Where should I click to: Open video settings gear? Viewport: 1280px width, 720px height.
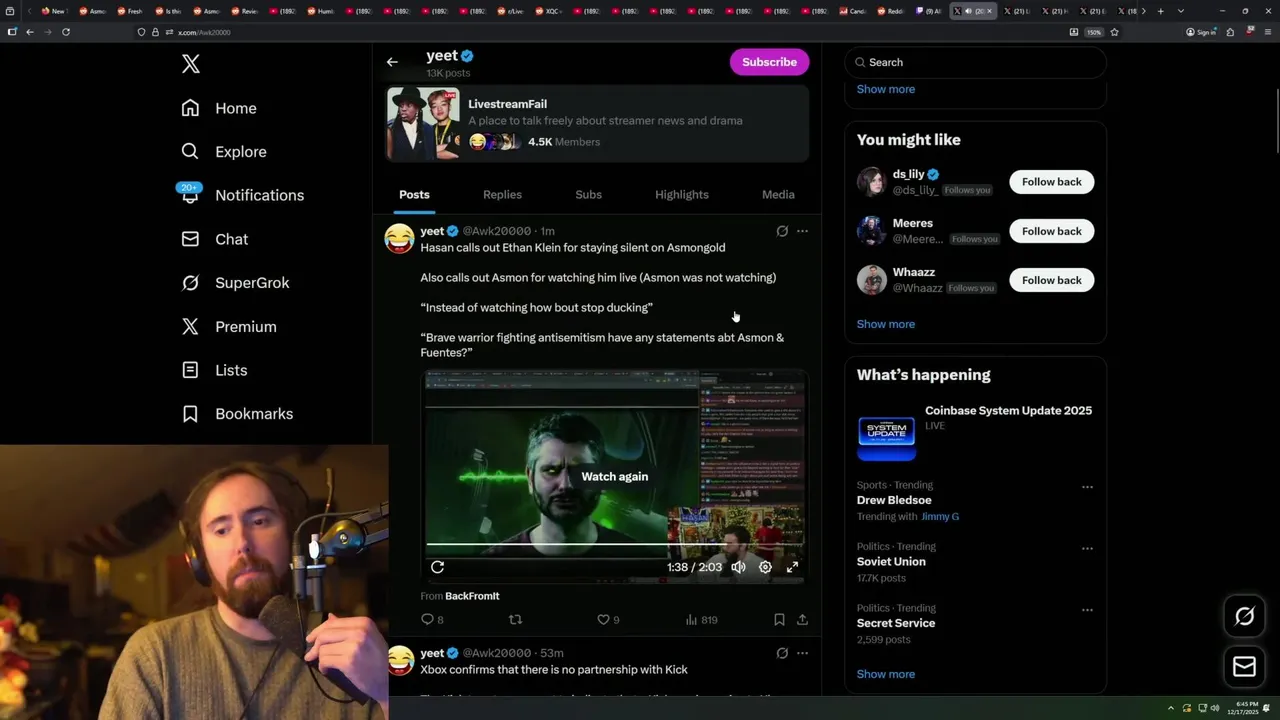click(x=765, y=567)
